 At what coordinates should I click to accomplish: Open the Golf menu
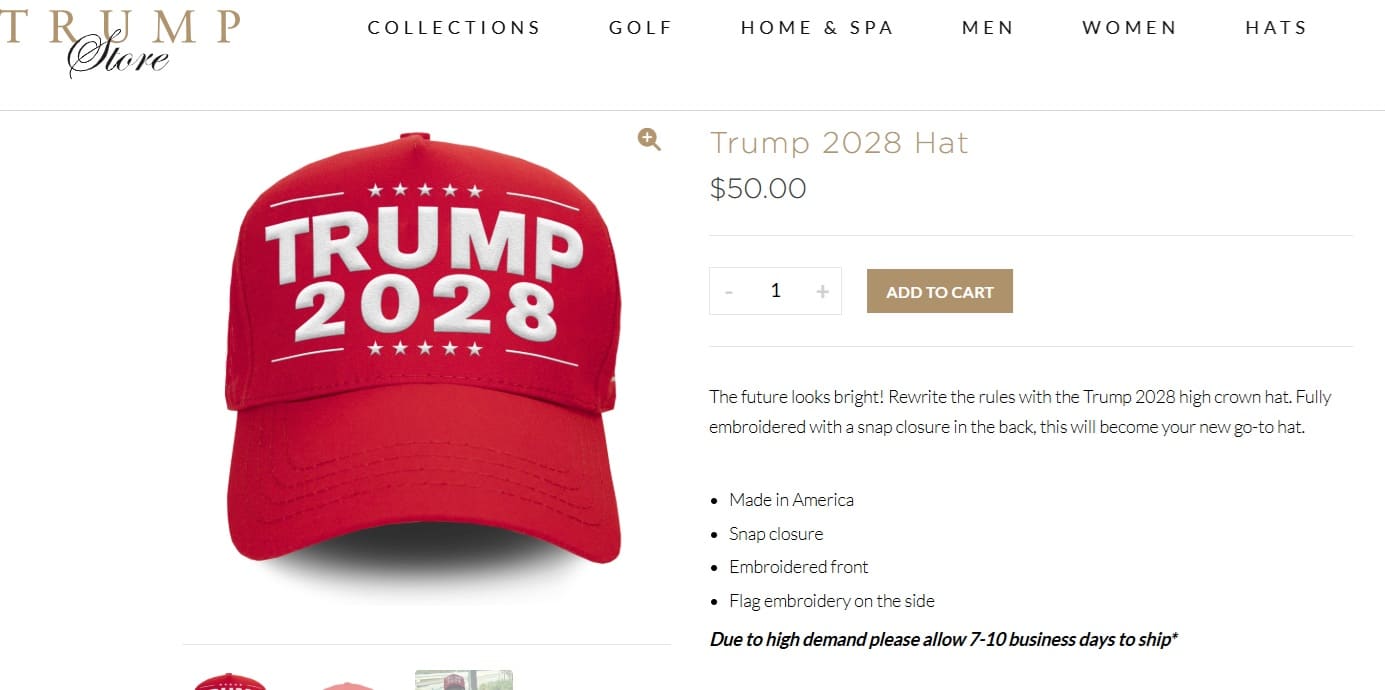(641, 28)
